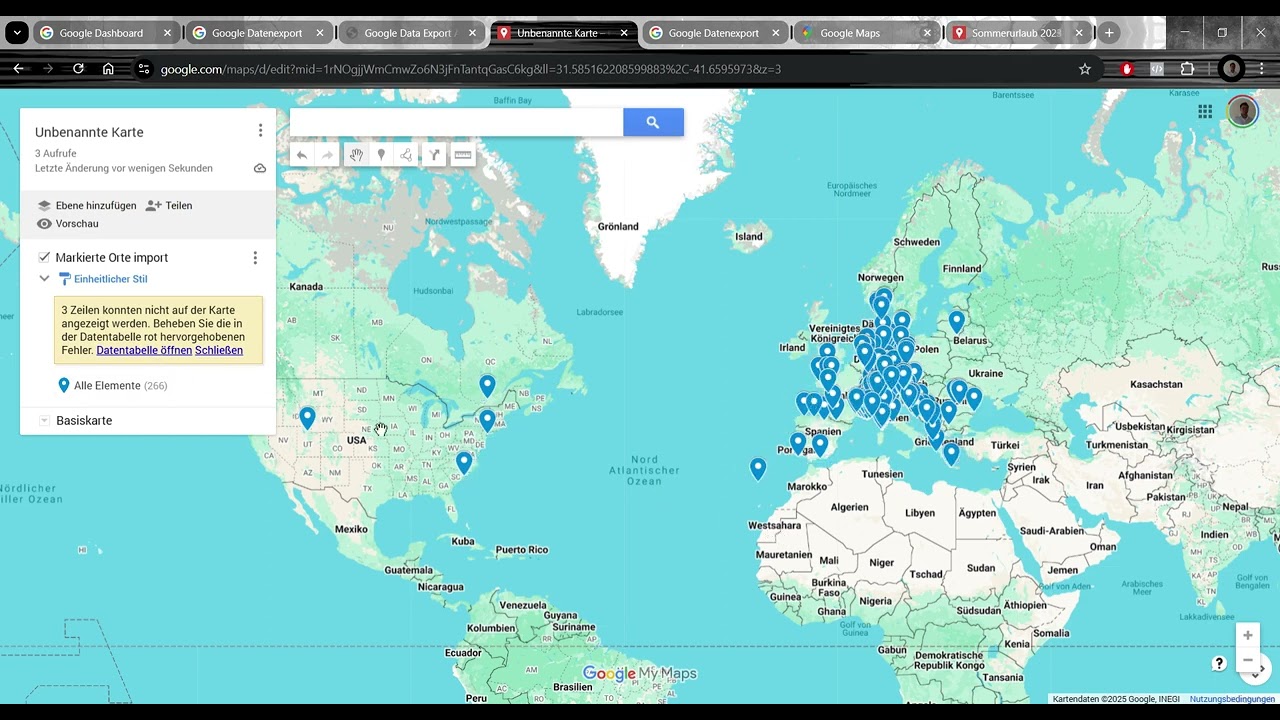The image size is (1280, 720).
Task: Click the code brackets extension icon
Action: (1157, 69)
